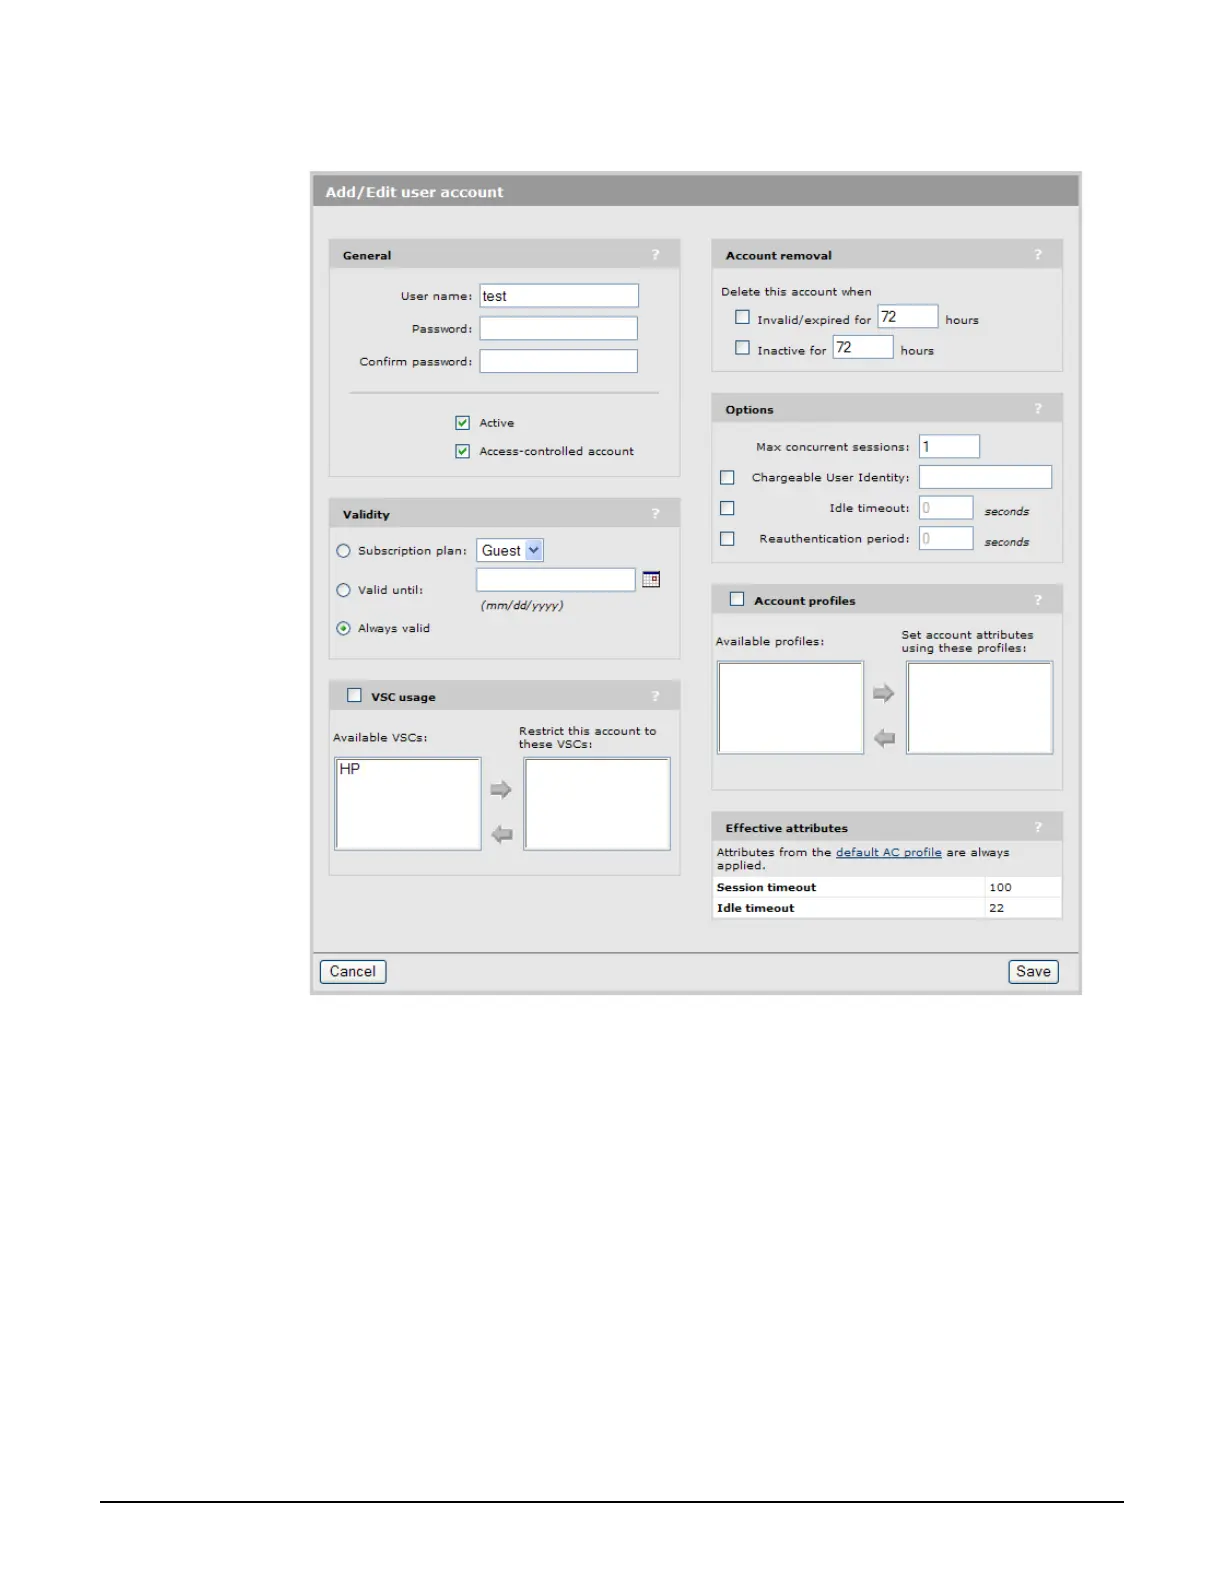
Task: Open help for the Account profiles section
Action: [x=1038, y=600]
